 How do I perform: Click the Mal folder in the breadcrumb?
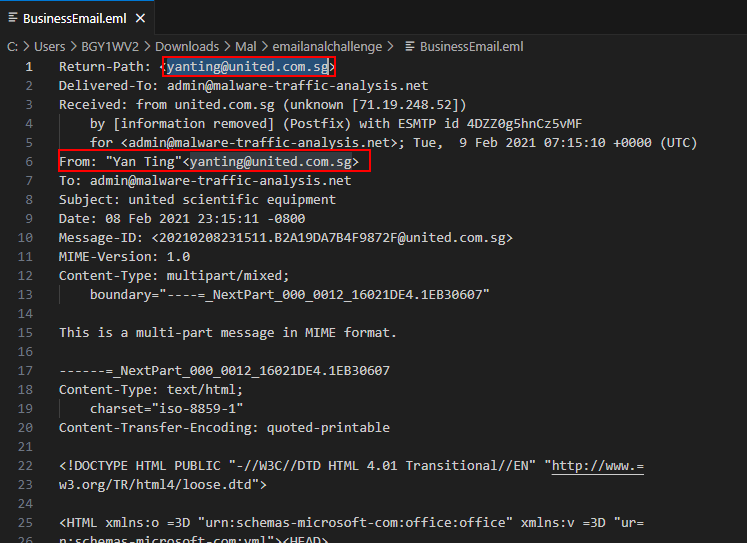click(245, 46)
